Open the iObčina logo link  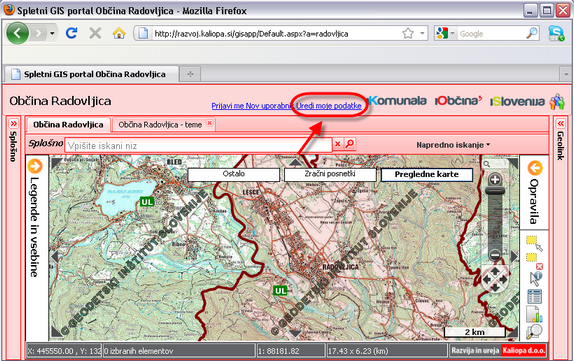pos(458,101)
